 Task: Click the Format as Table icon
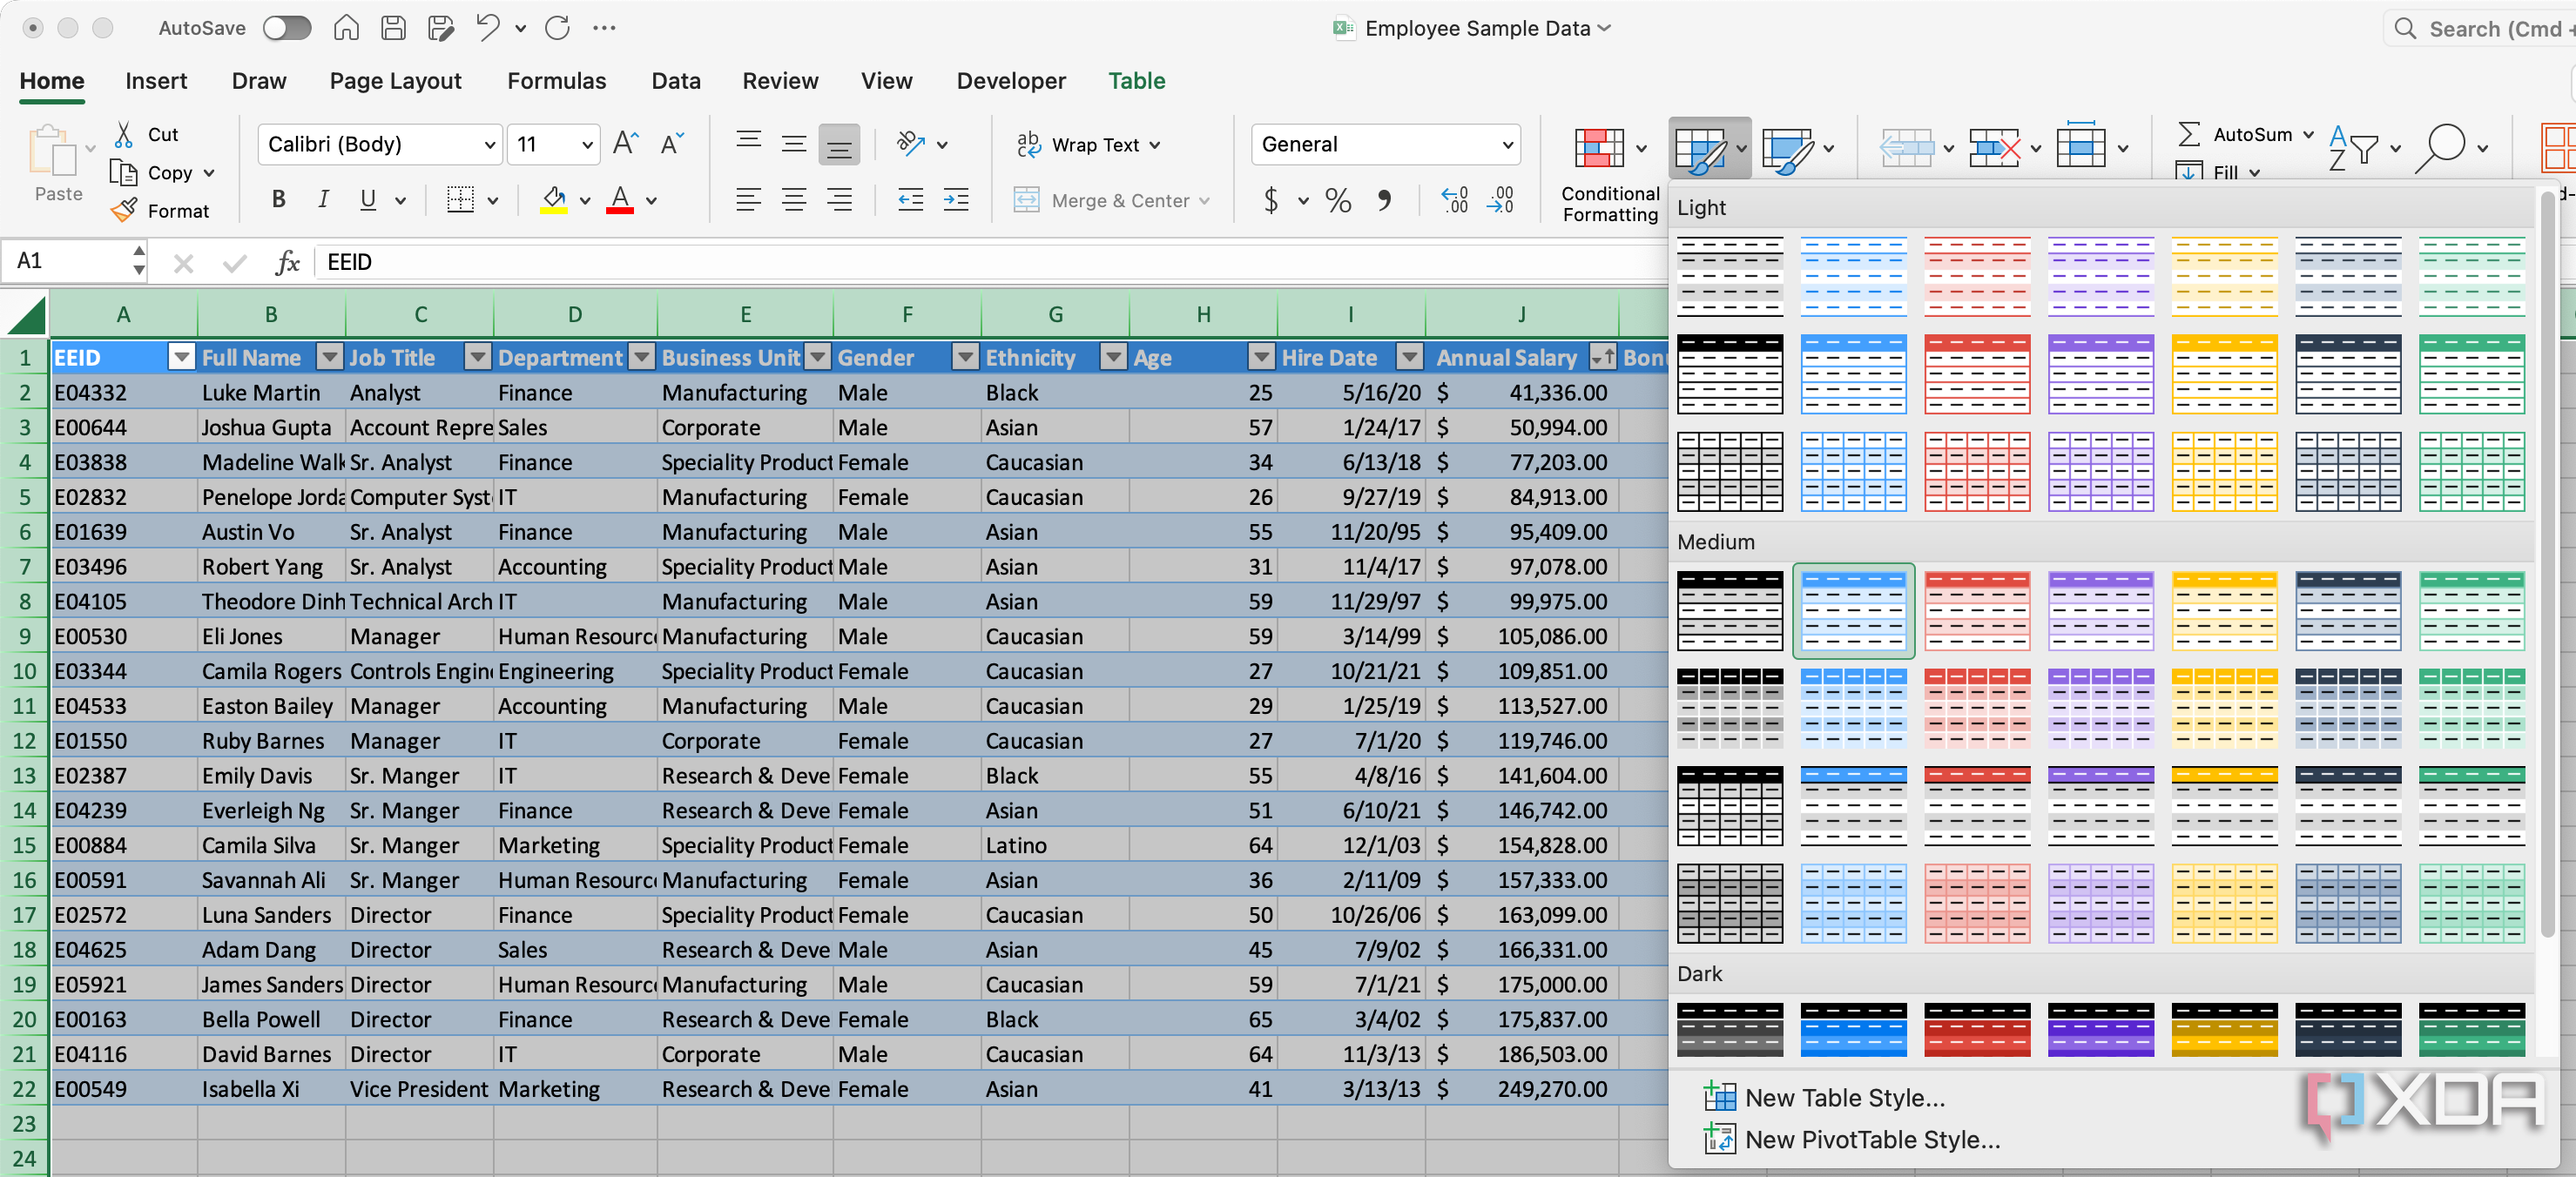(1699, 148)
